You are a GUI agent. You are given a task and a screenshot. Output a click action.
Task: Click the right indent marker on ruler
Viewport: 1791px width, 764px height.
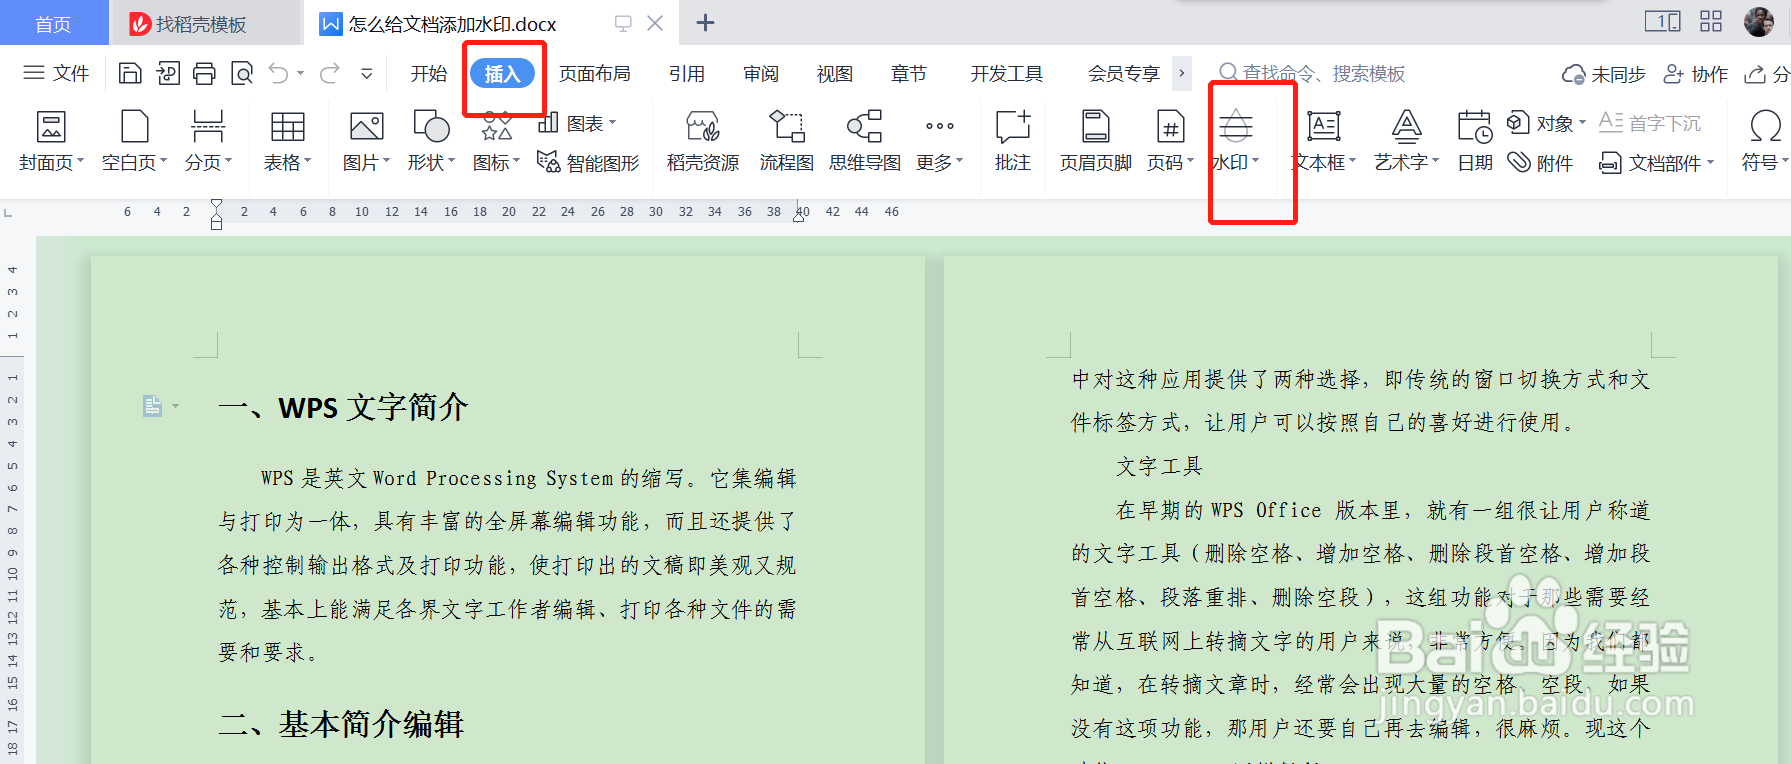pyautogui.click(x=799, y=215)
